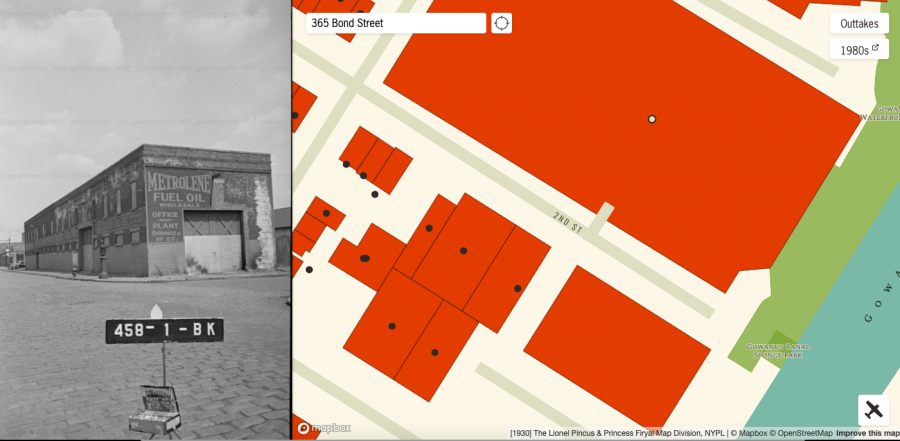Viewport: 900px width, 441px height.
Task: Select the elongated double-dot photo marker
Action: [364, 258]
